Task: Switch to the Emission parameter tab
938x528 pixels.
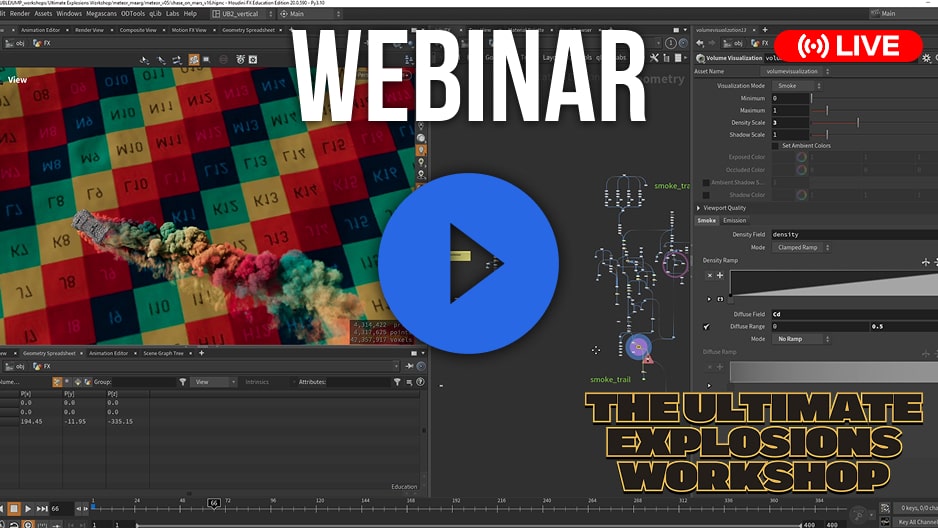Action: click(735, 221)
